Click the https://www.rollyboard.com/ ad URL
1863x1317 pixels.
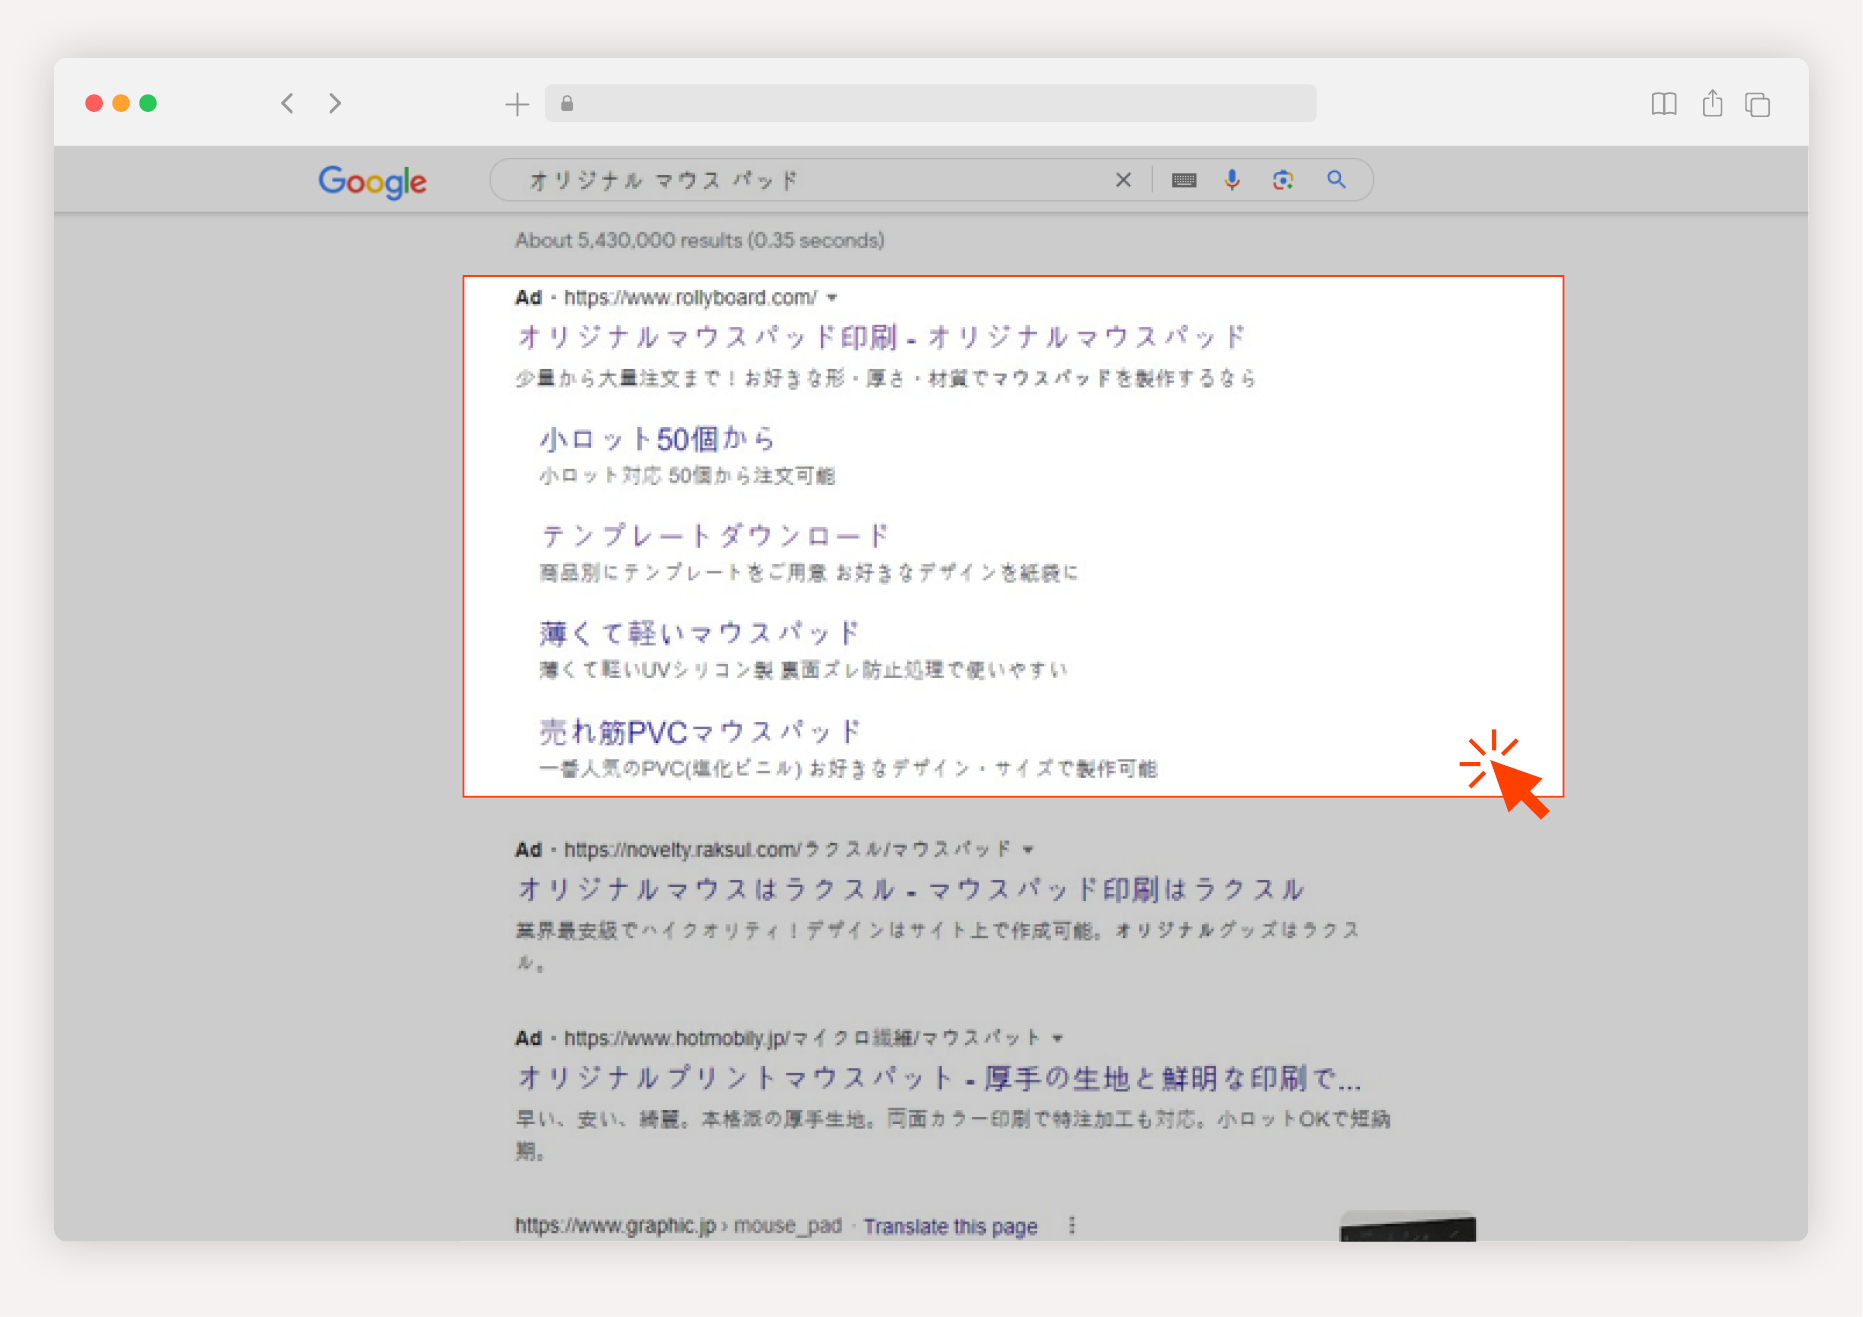click(690, 298)
